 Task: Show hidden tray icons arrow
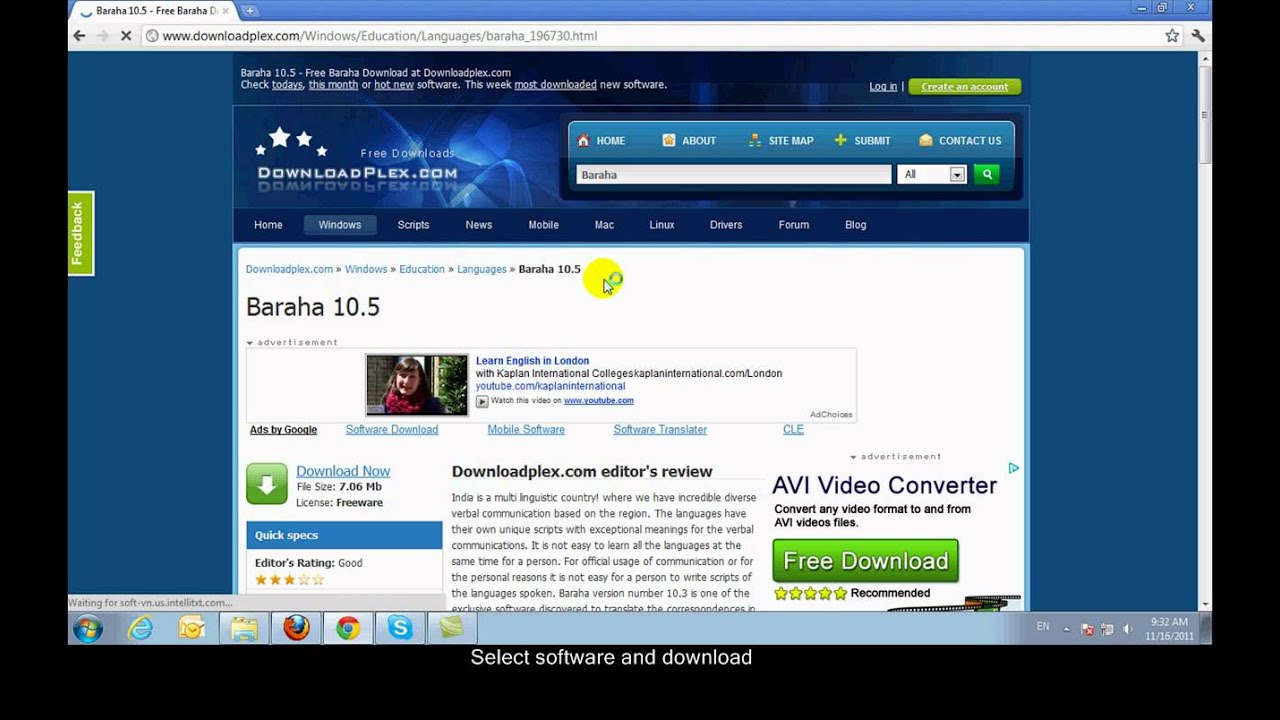tap(1066, 629)
